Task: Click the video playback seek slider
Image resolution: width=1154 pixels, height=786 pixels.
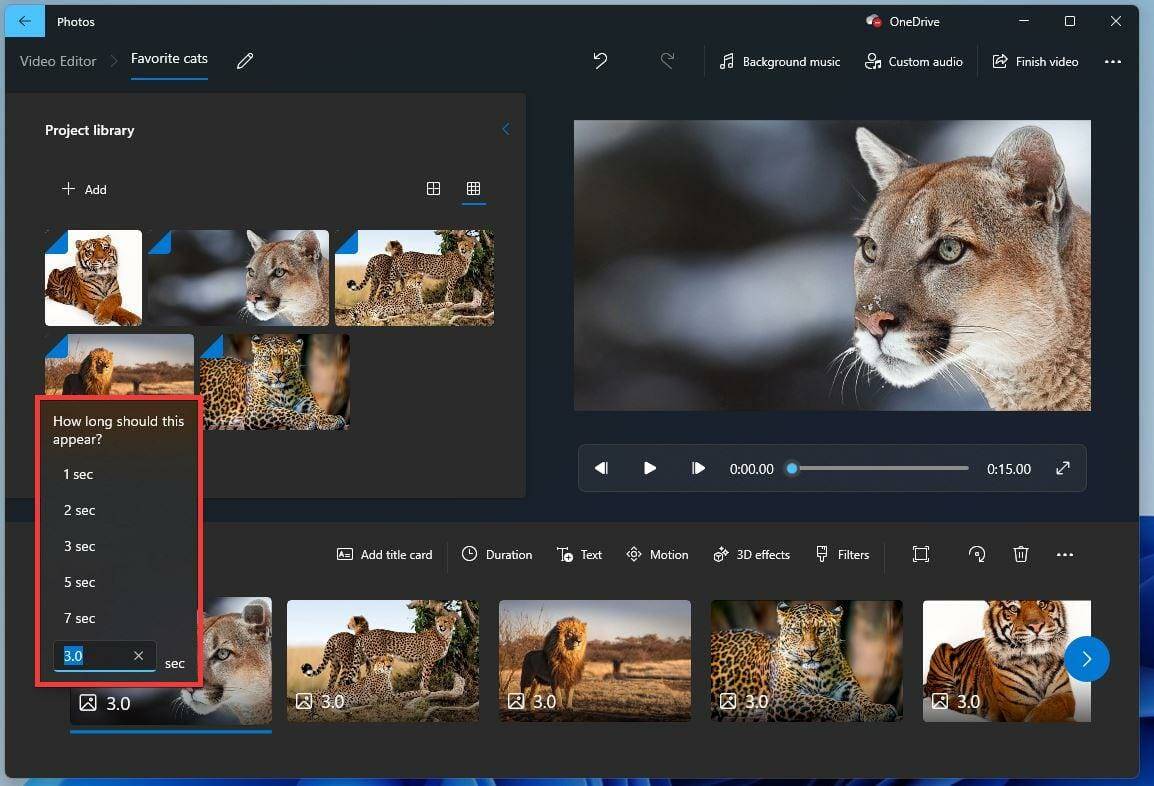Action: [880, 468]
